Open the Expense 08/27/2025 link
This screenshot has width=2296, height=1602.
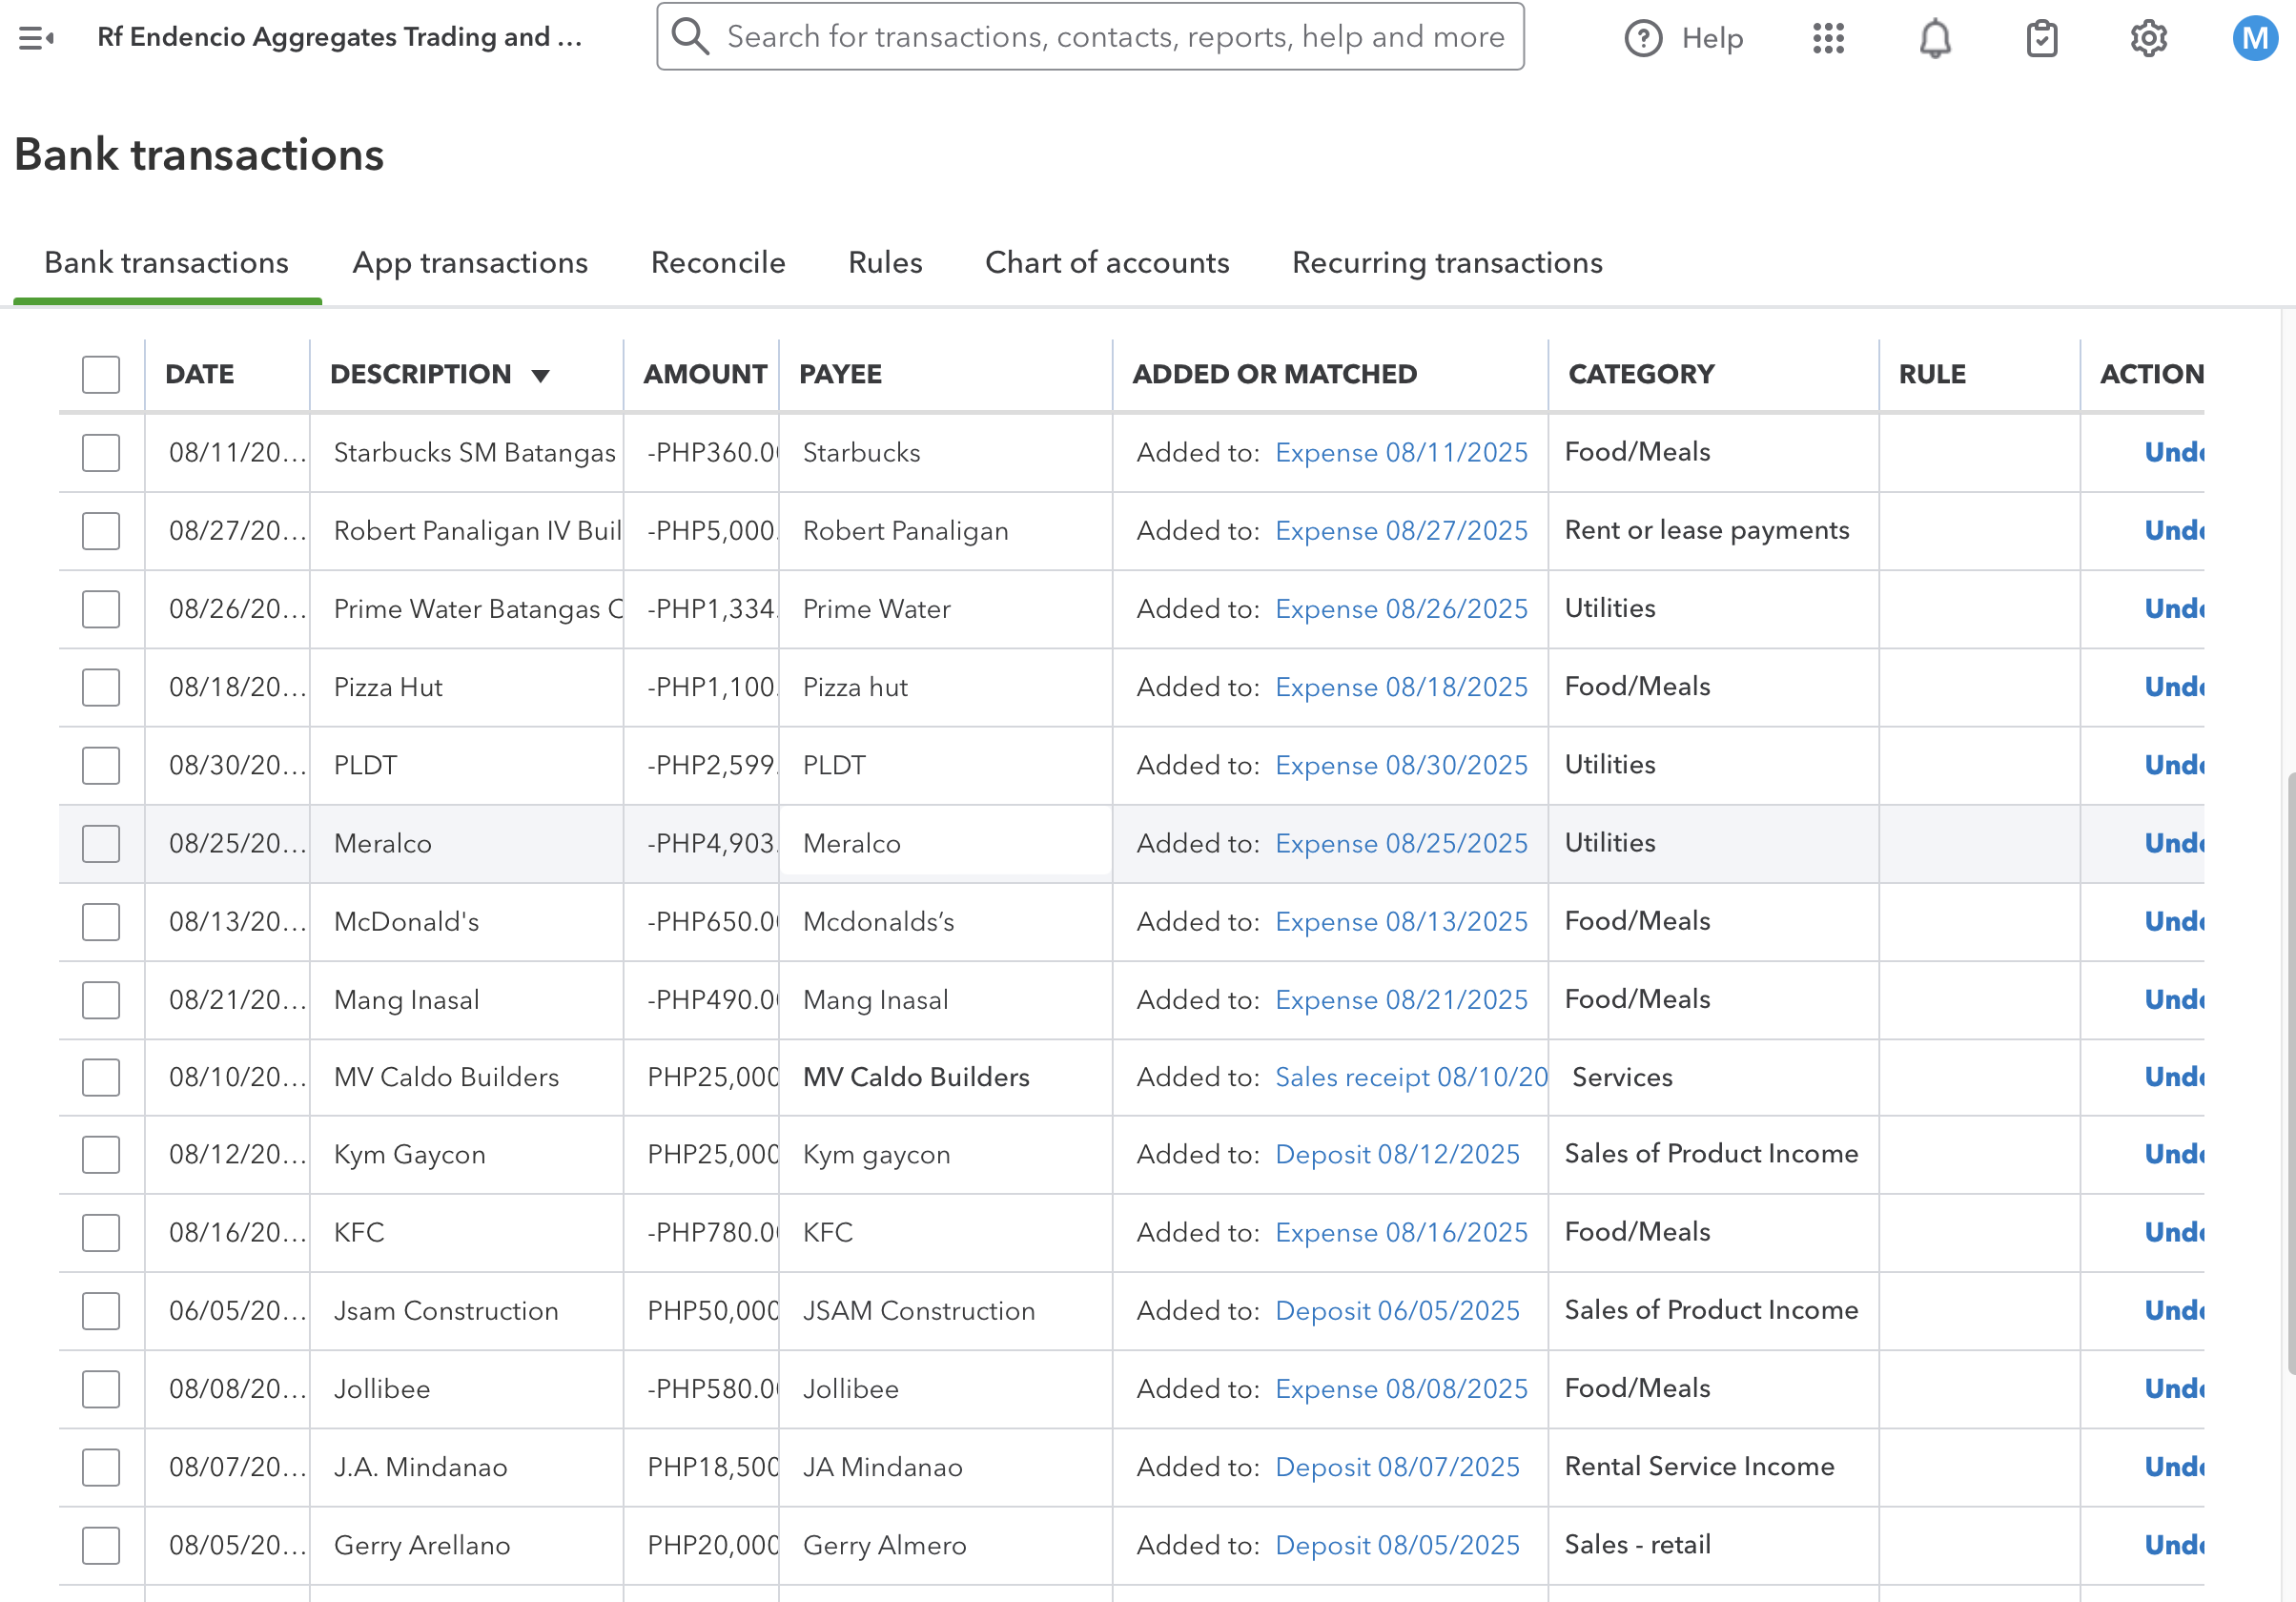(1400, 530)
